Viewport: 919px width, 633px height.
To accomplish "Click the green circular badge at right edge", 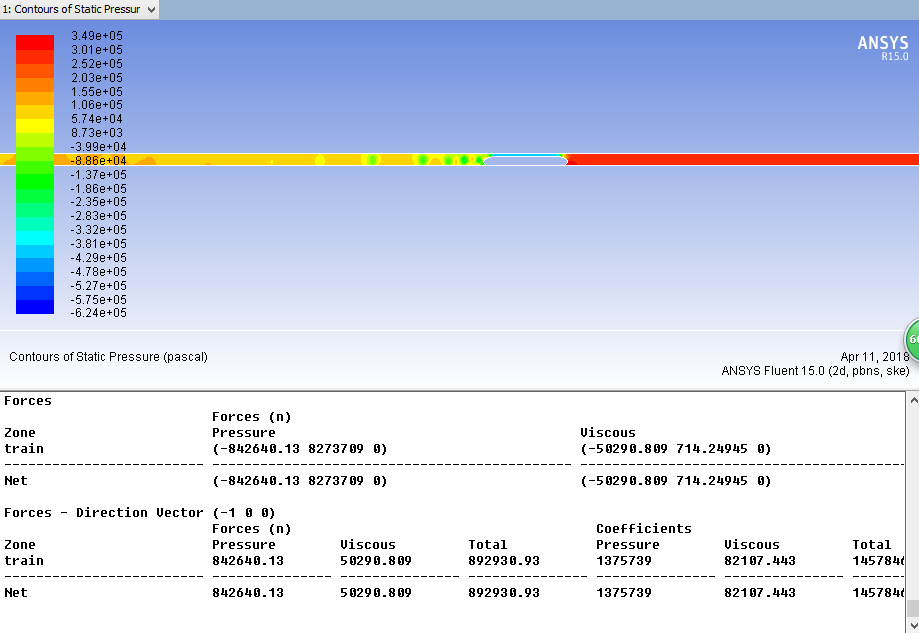I will 912,340.
